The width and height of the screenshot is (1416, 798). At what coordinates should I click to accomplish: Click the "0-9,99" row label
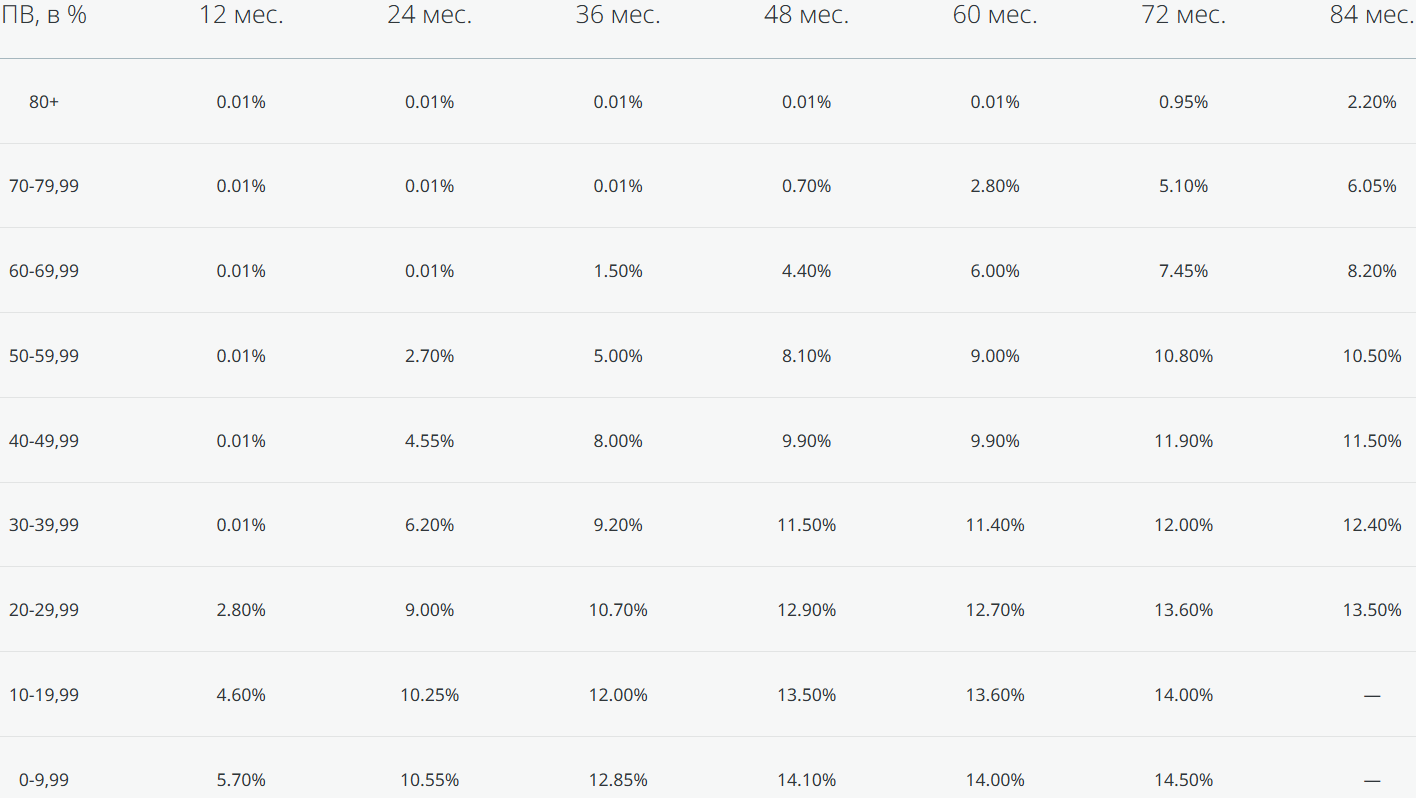pos(44,780)
